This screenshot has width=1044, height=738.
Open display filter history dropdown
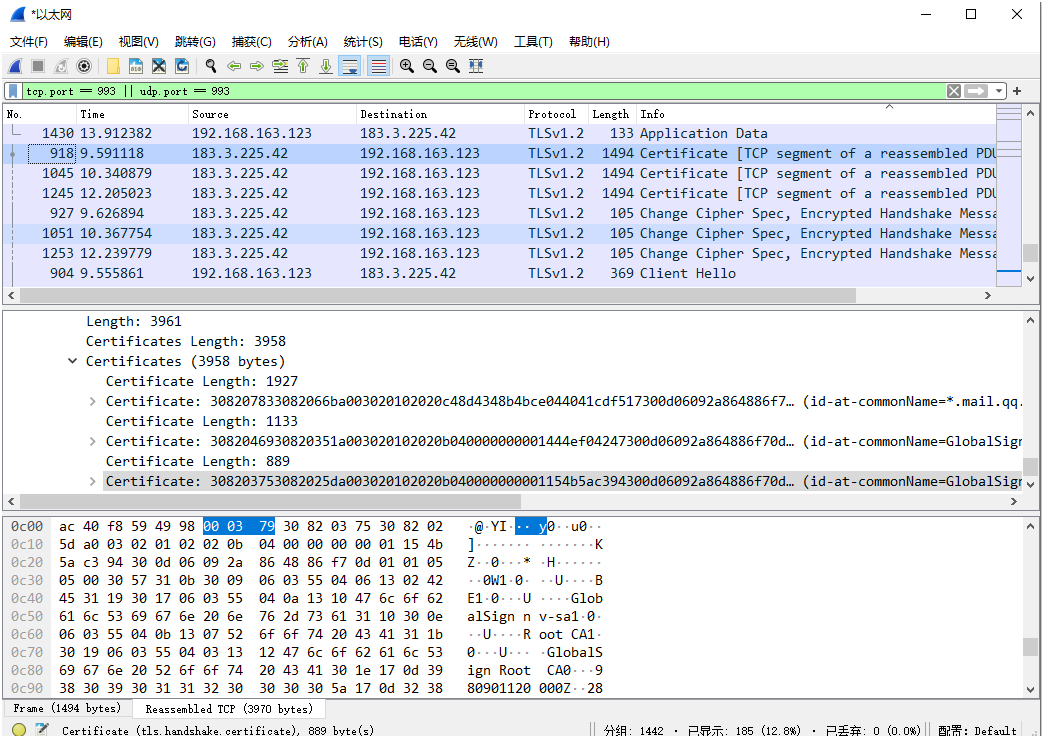coord(998,91)
